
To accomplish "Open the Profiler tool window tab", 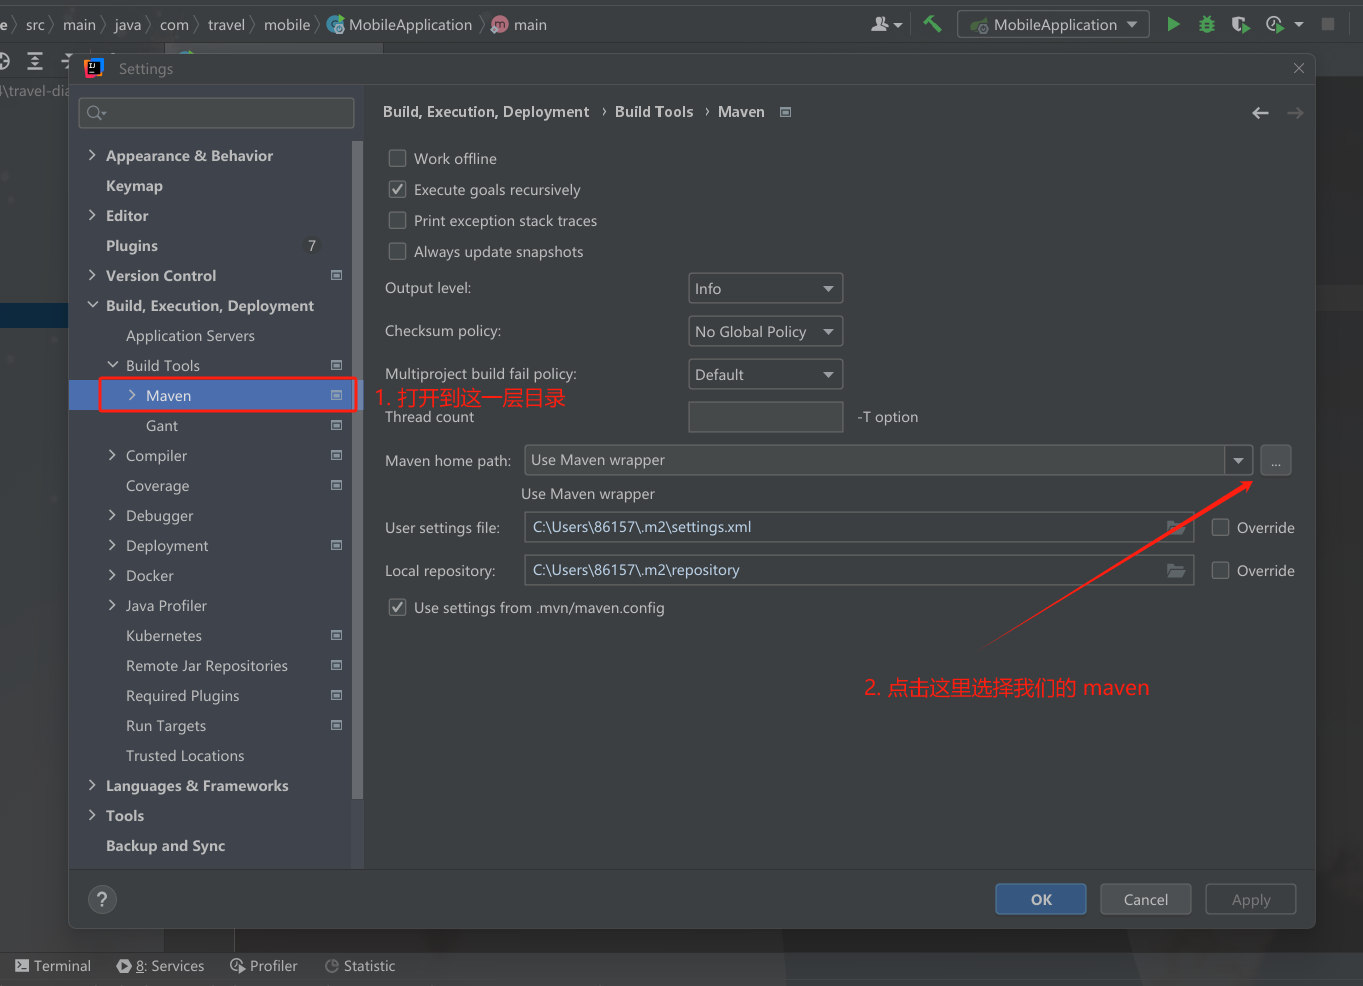I will (264, 966).
